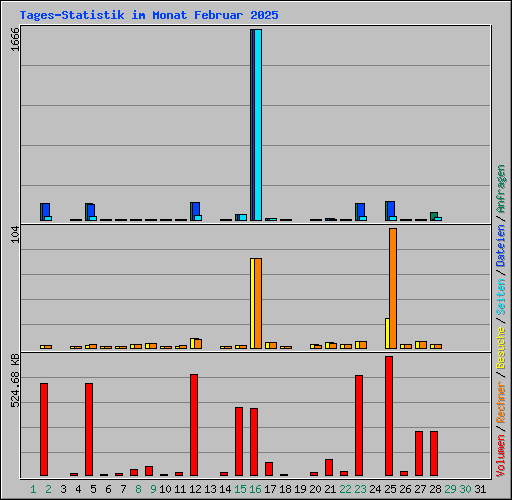Select the yellow Besuche bar for day 25
512x500 pixels.
tap(387, 334)
